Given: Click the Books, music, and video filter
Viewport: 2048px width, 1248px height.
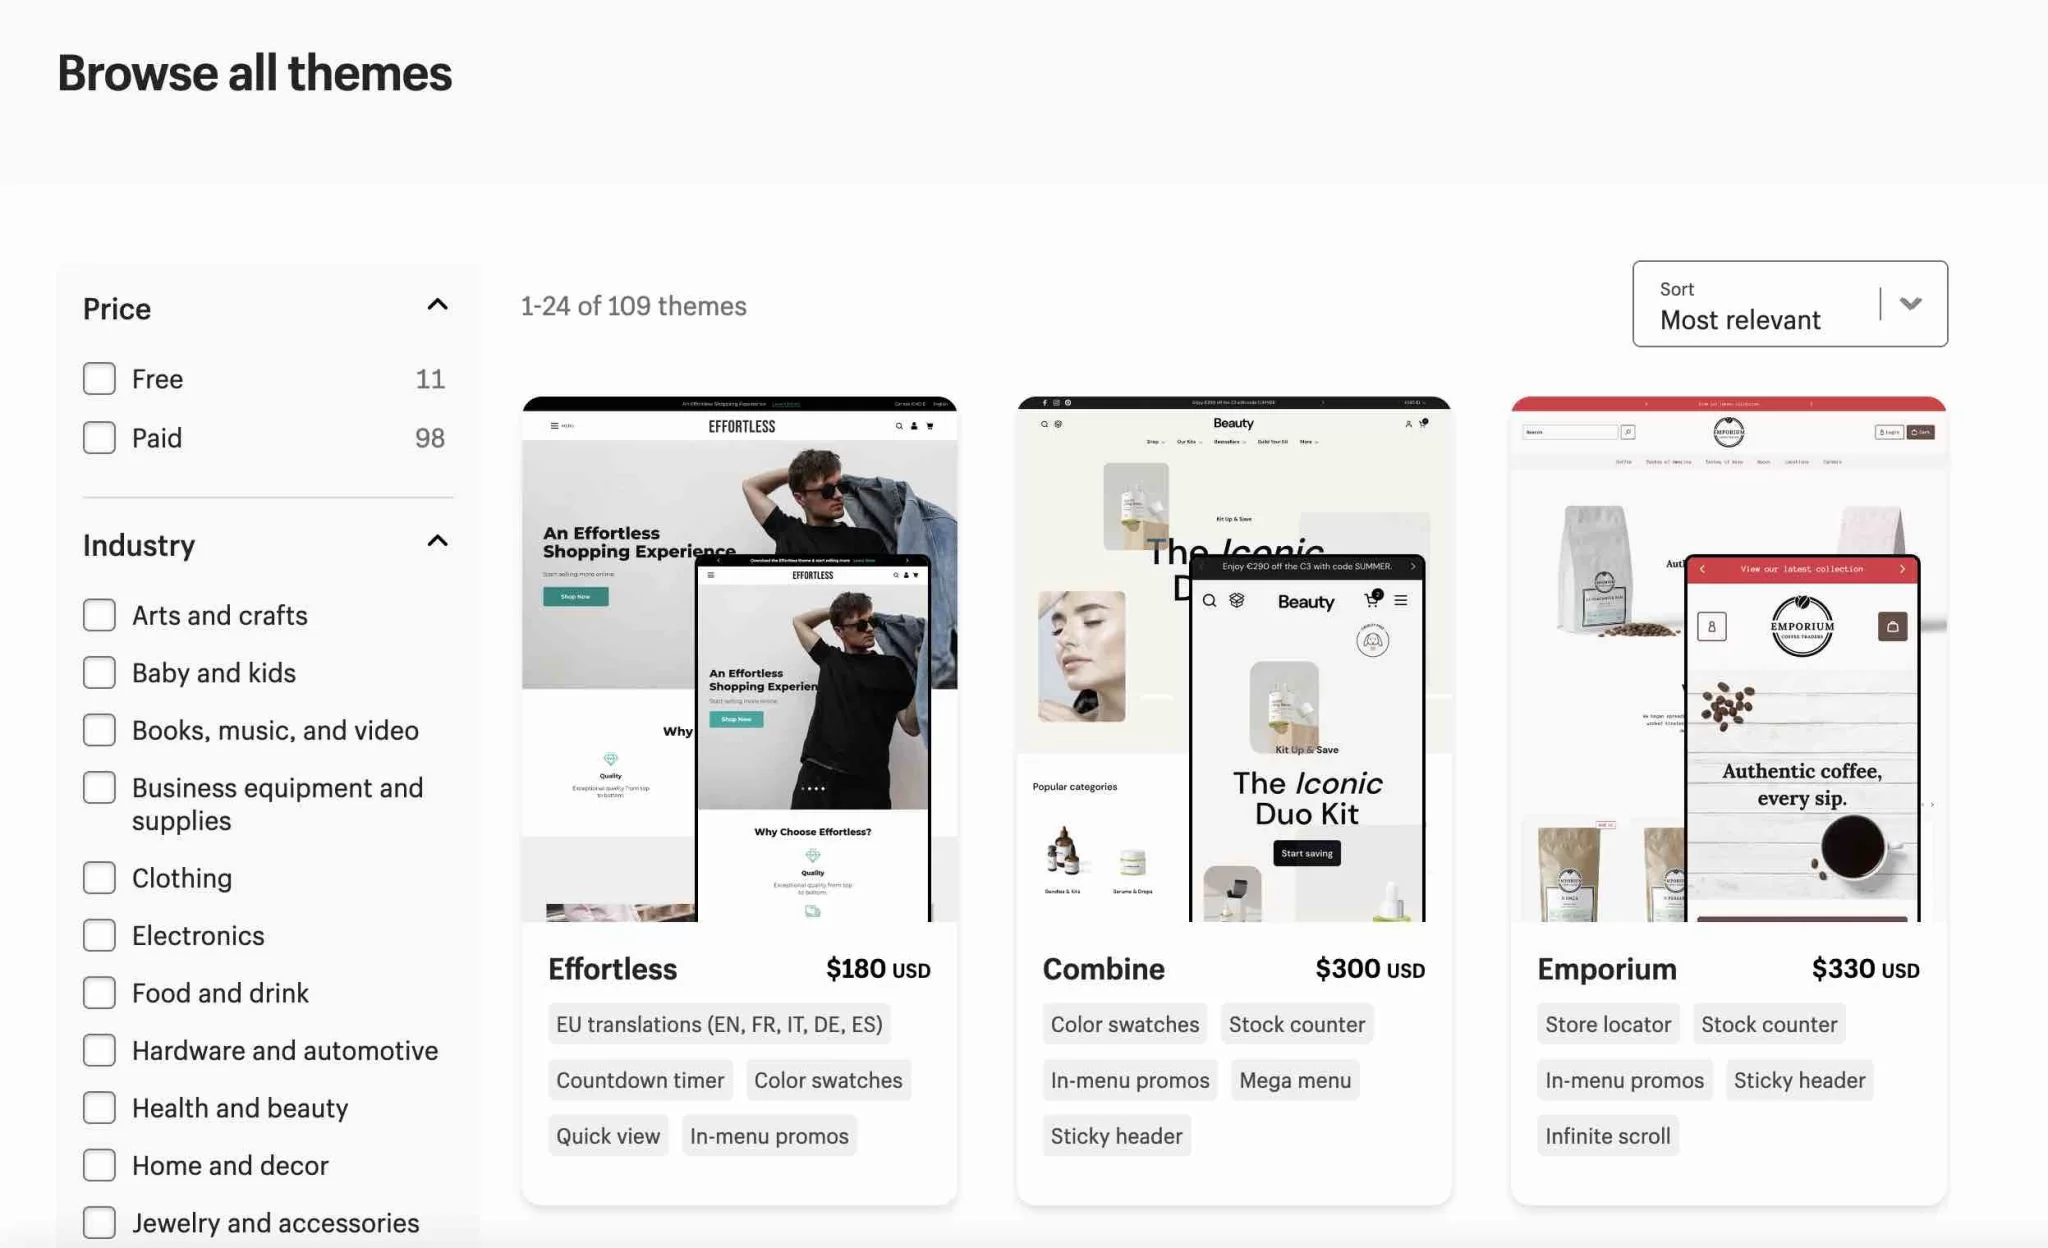Looking at the screenshot, I should coord(99,730).
